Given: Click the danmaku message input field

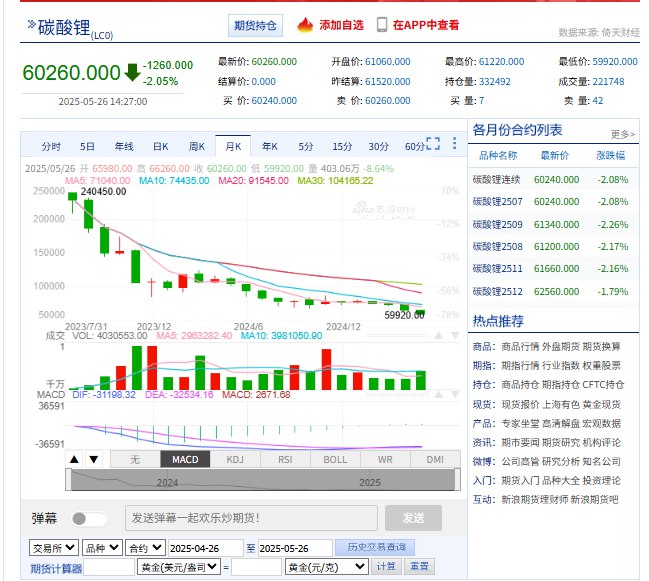Looking at the screenshot, I should (251, 518).
